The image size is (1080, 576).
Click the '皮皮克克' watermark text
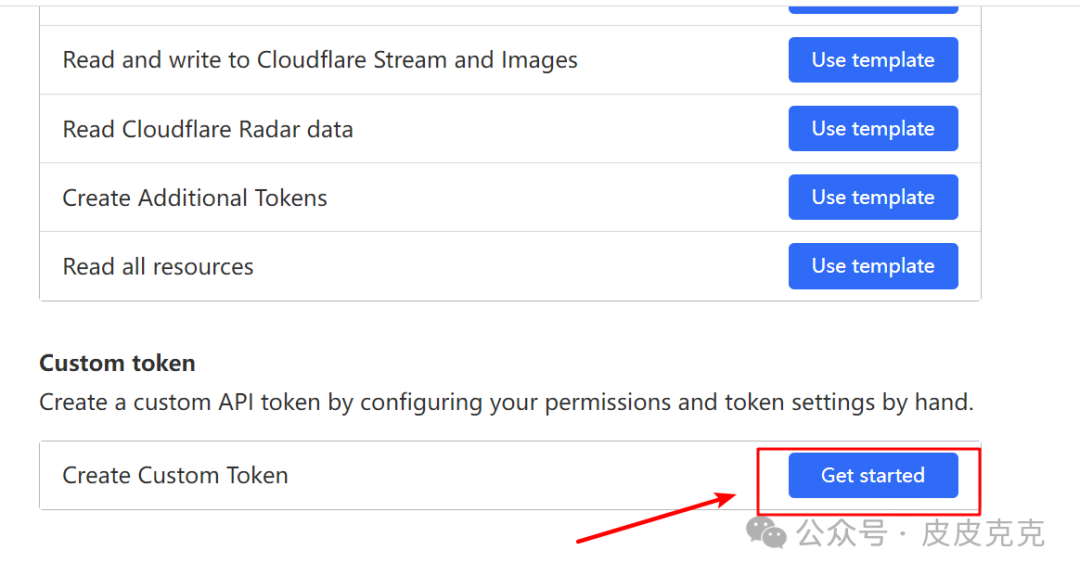[x=983, y=533]
